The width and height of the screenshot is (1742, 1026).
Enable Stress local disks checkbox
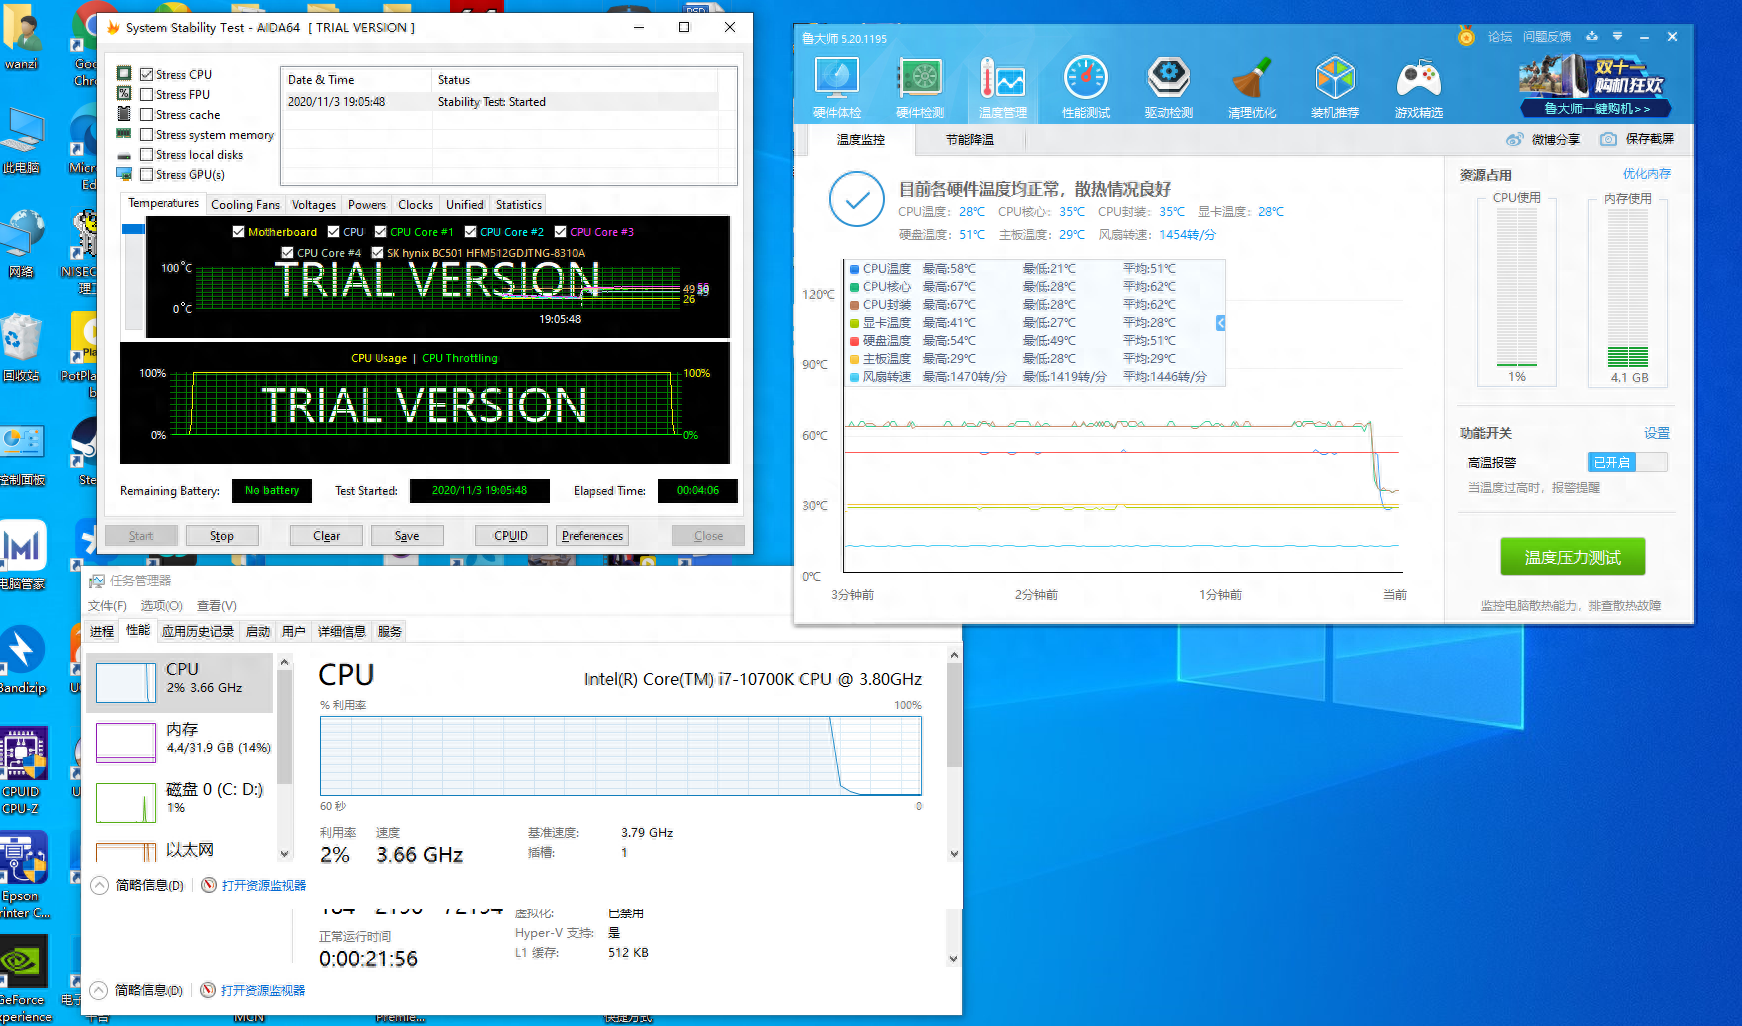(x=146, y=154)
